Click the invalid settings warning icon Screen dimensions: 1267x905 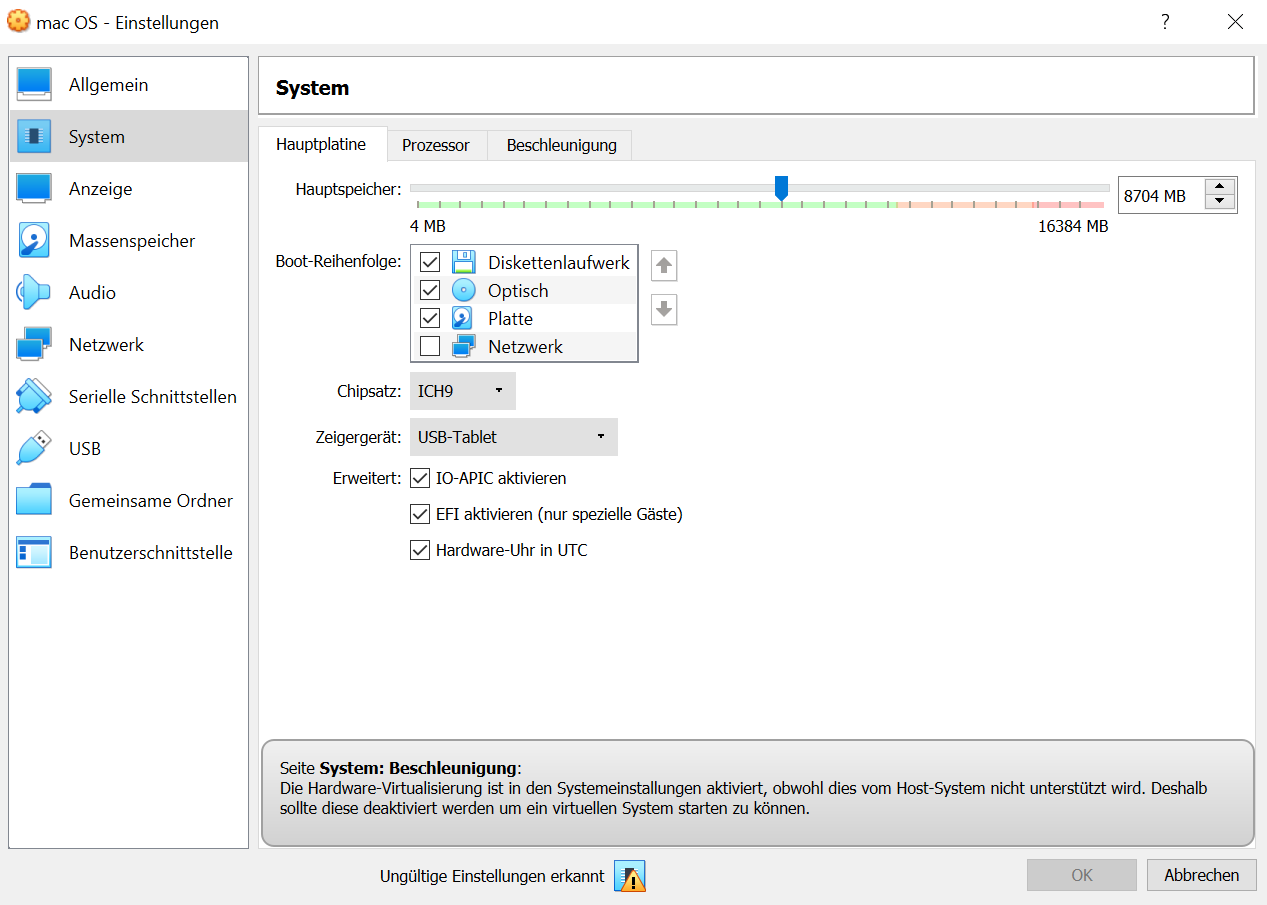[630, 877]
